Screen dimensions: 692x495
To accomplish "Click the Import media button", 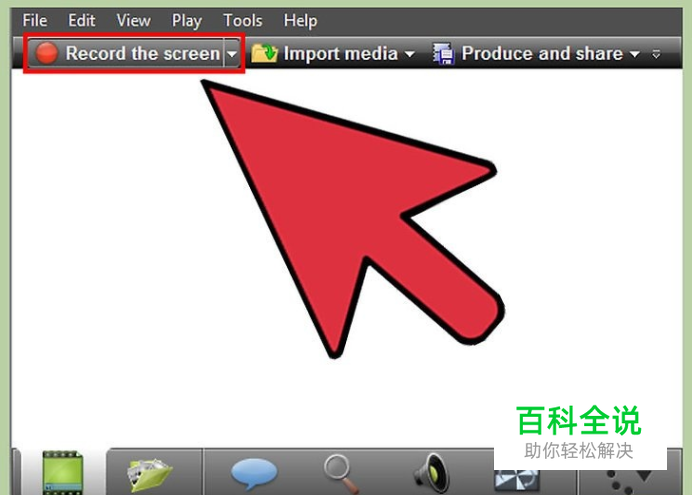I will (325, 53).
